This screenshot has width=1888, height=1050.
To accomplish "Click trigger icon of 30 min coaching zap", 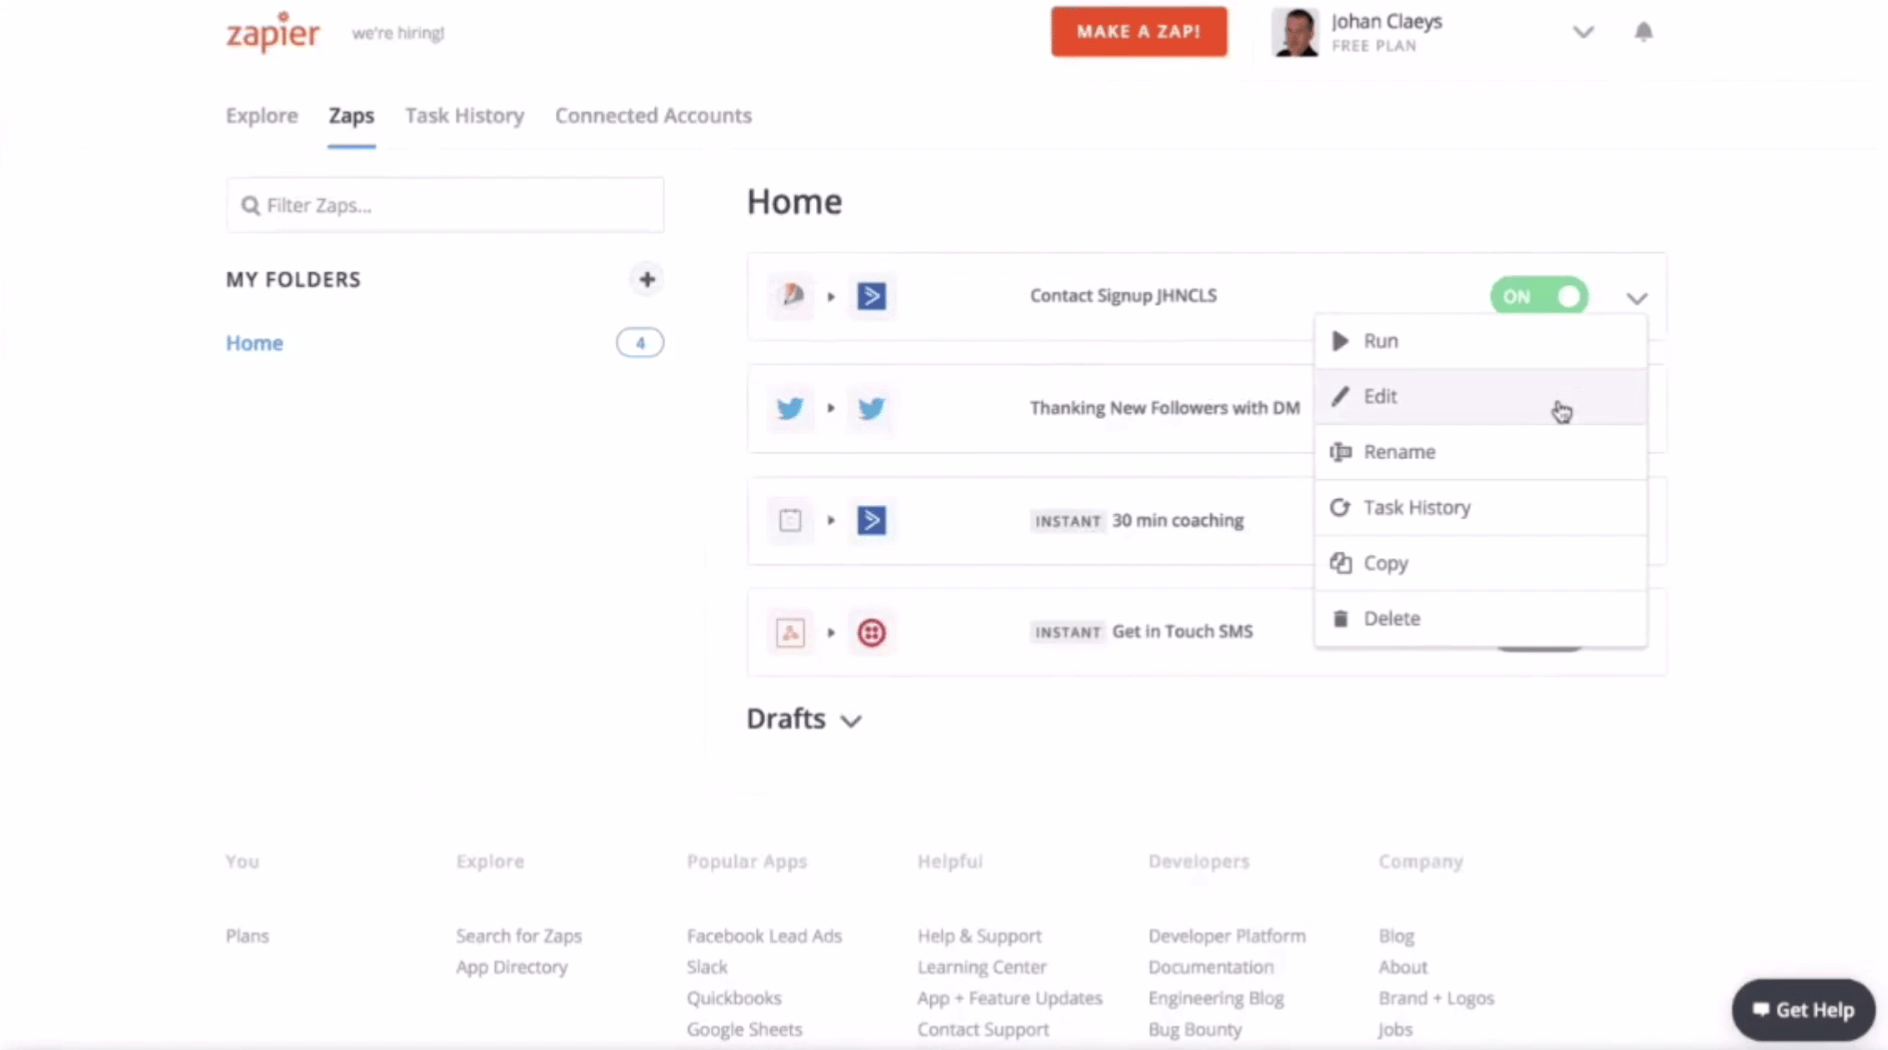I will (791, 520).
